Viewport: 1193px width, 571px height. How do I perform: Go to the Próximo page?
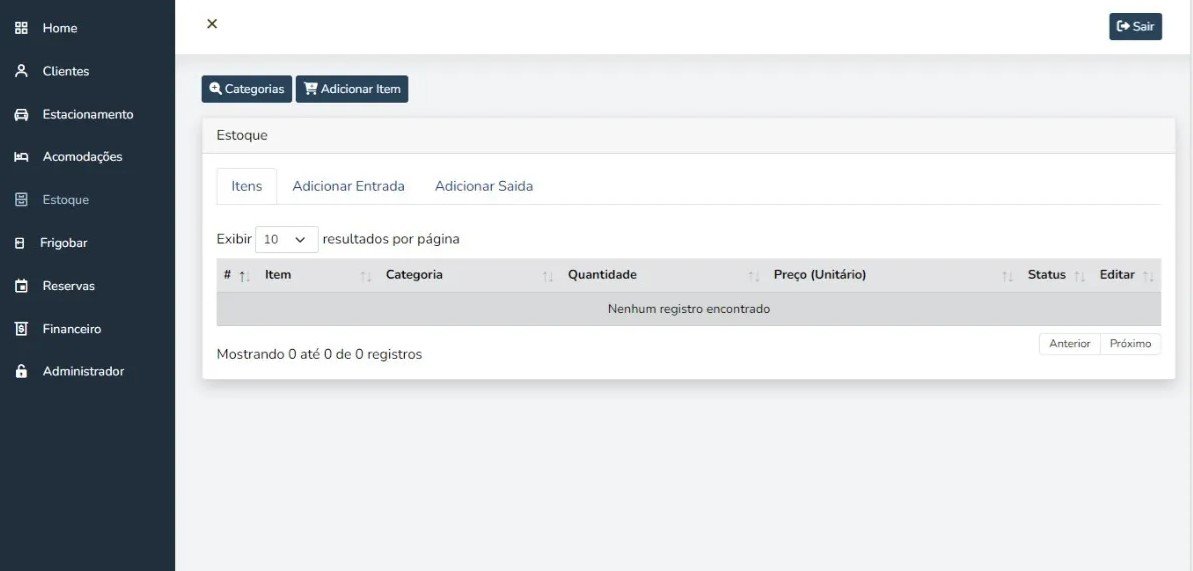tap(1130, 344)
